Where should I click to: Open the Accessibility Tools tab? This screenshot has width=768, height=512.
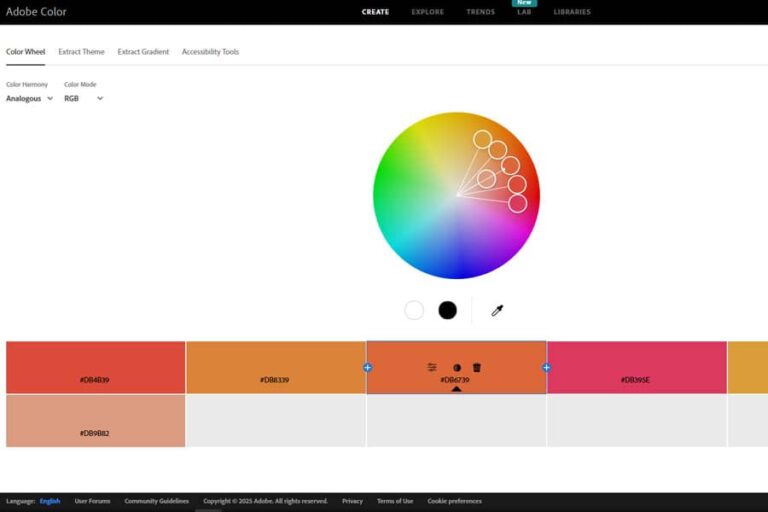point(210,52)
